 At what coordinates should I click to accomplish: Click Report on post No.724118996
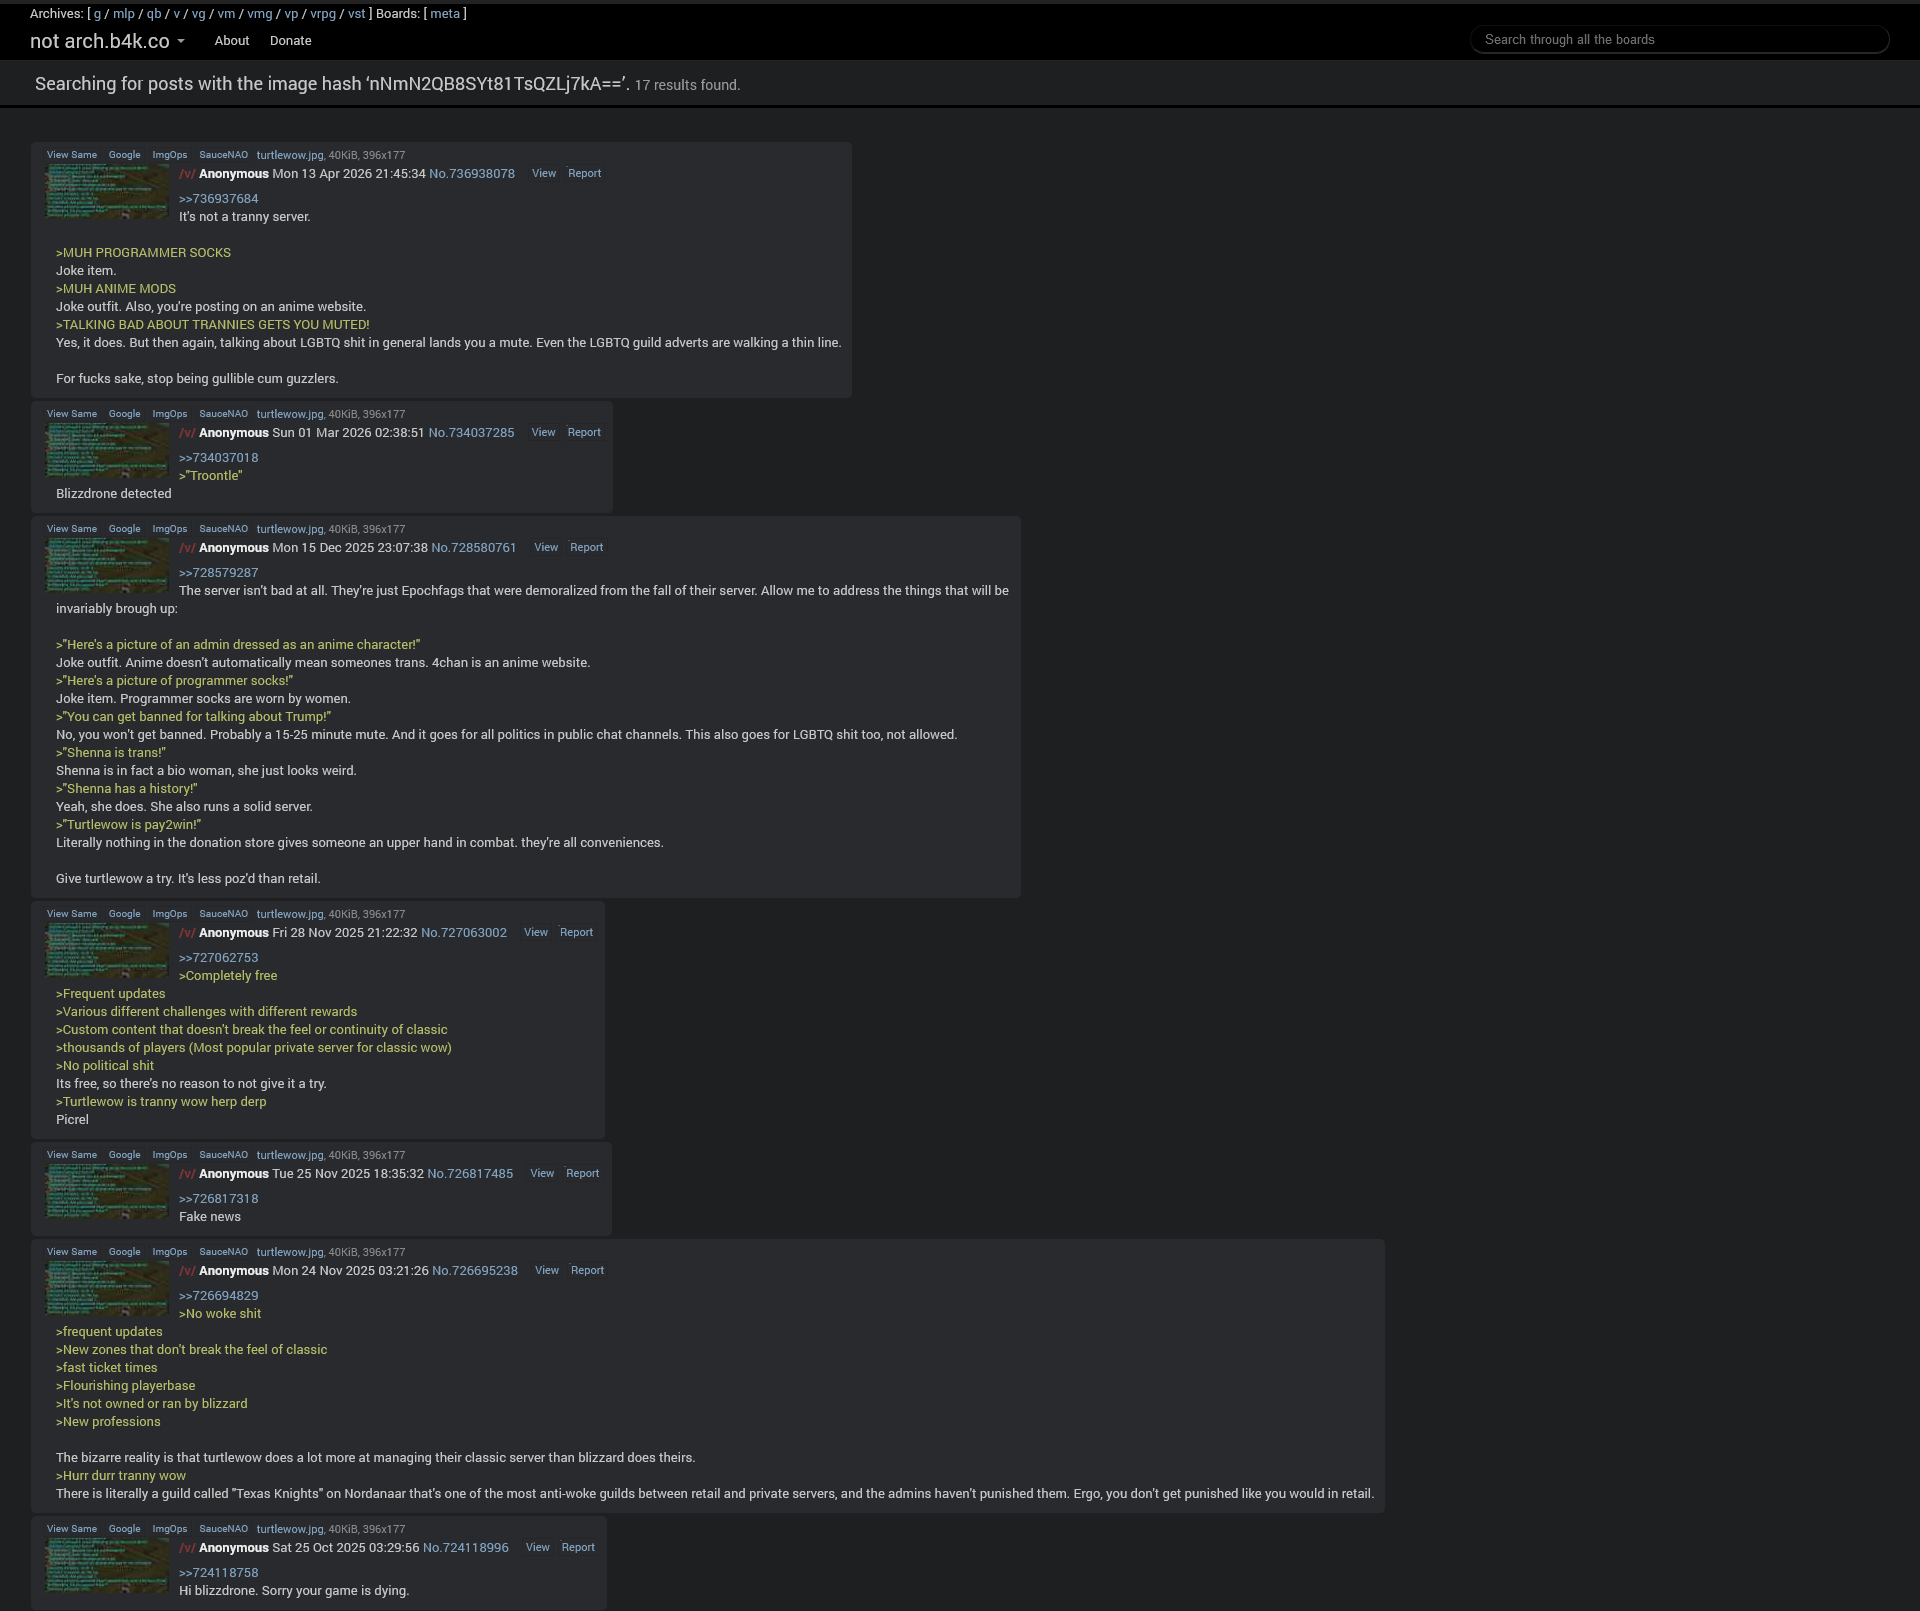pos(578,1548)
